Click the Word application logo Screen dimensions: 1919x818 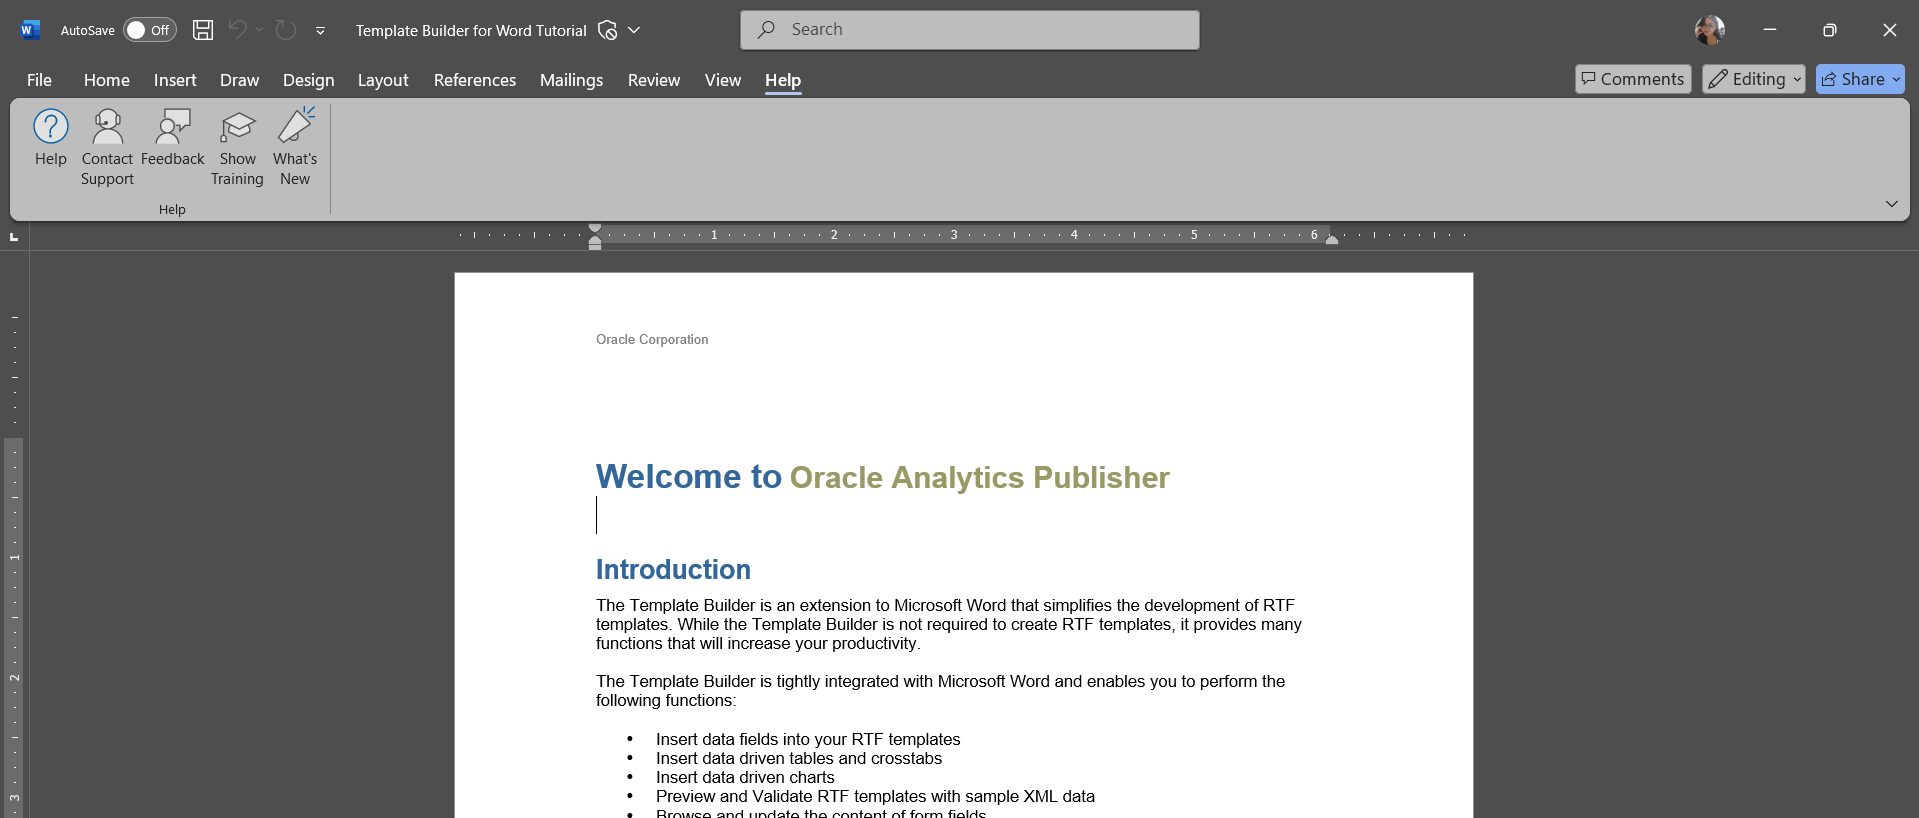[30, 30]
